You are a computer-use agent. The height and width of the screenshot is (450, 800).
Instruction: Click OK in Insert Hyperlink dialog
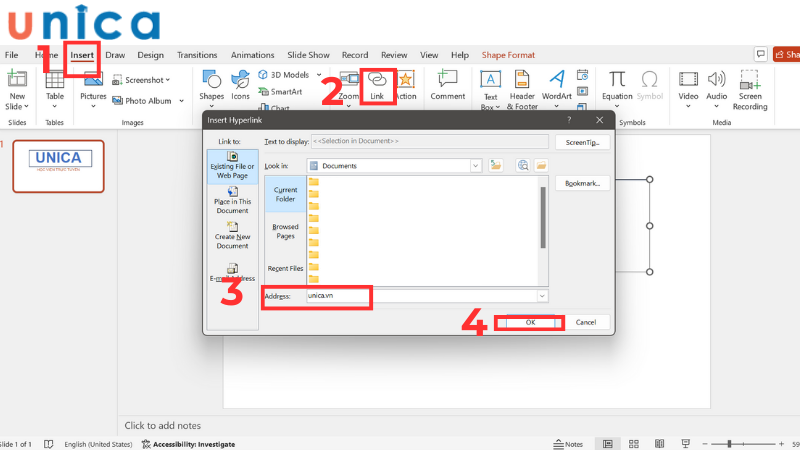point(530,322)
